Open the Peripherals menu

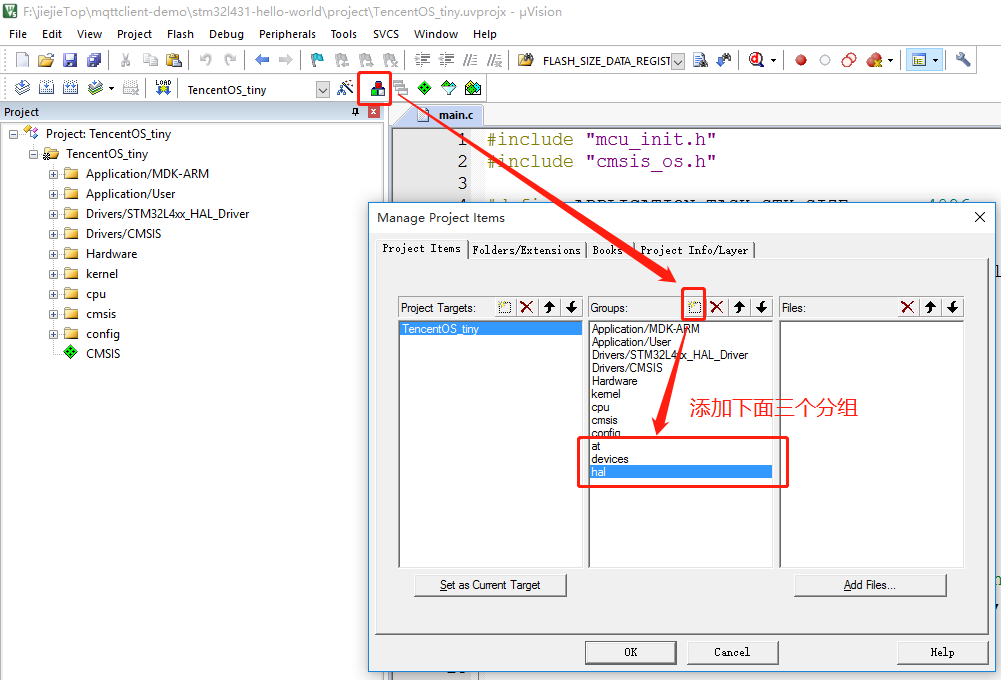(x=287, y=34)
